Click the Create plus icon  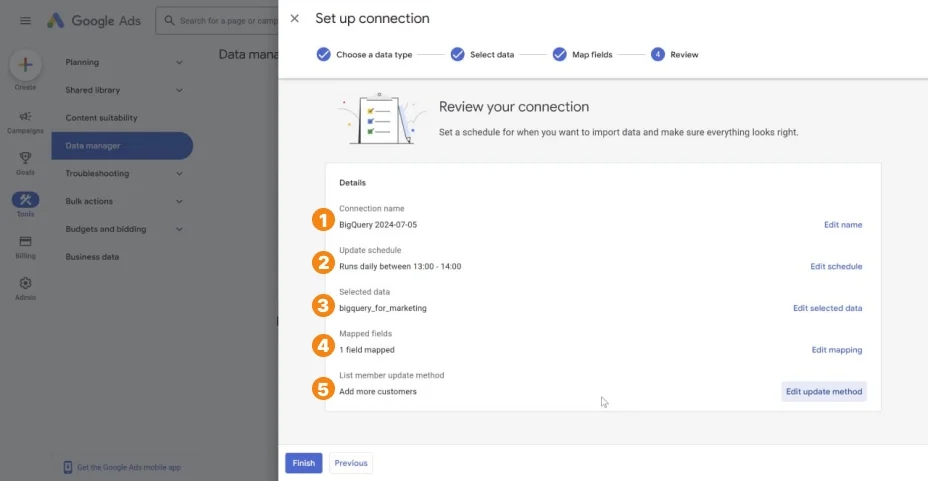[25, 64]
